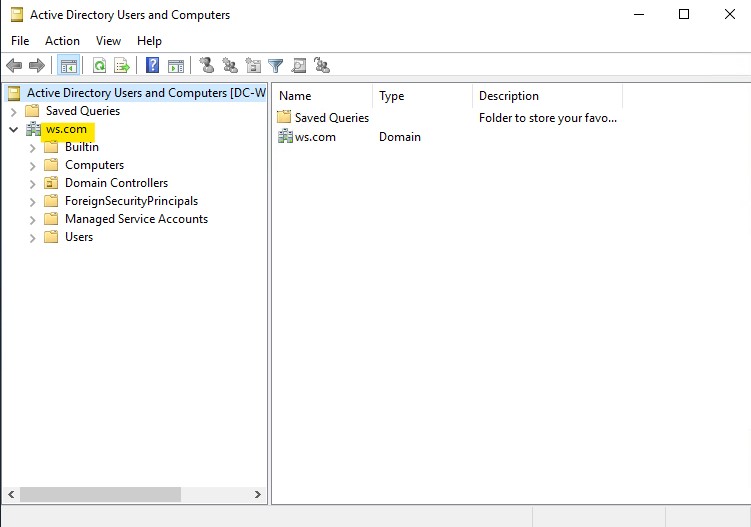Expand the Domain Controllers node

33,184
